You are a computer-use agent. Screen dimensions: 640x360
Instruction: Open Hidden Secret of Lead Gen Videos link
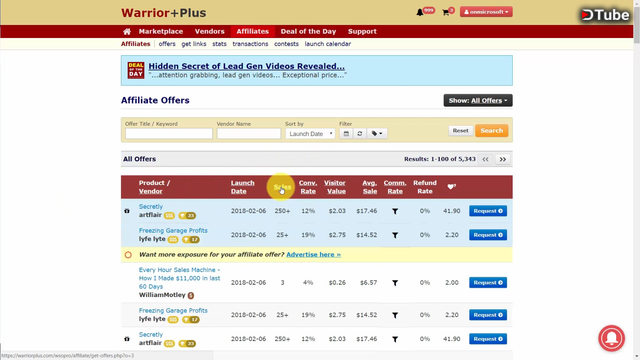point(247,66)
